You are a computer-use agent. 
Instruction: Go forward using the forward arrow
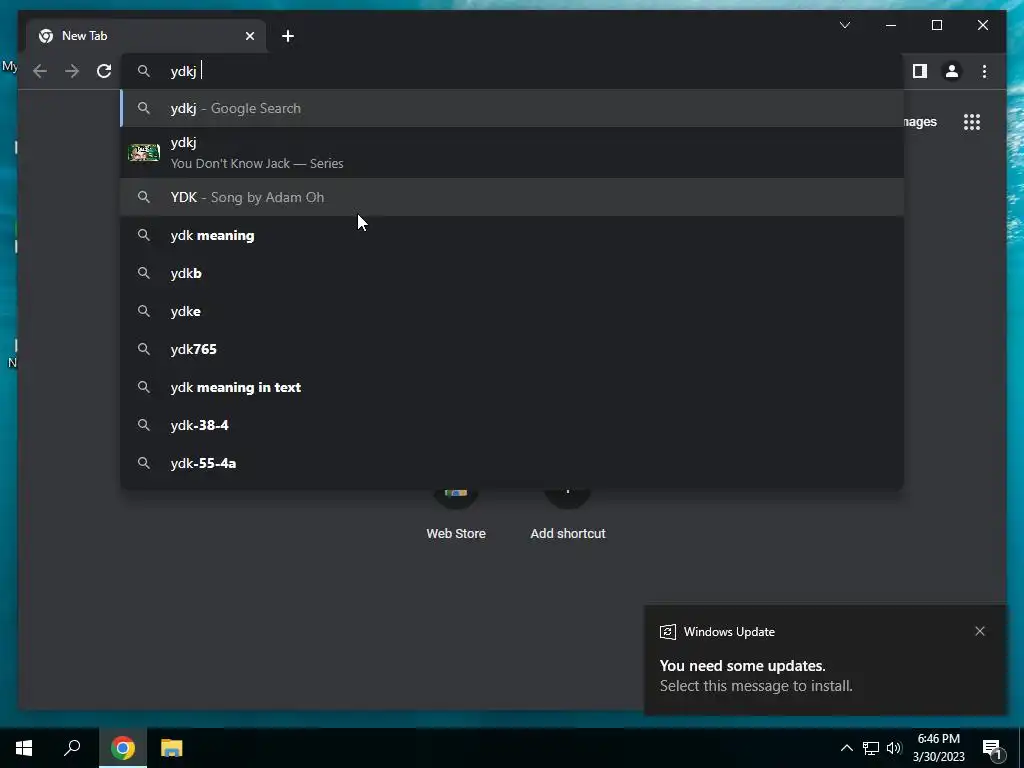coord(72,71)
